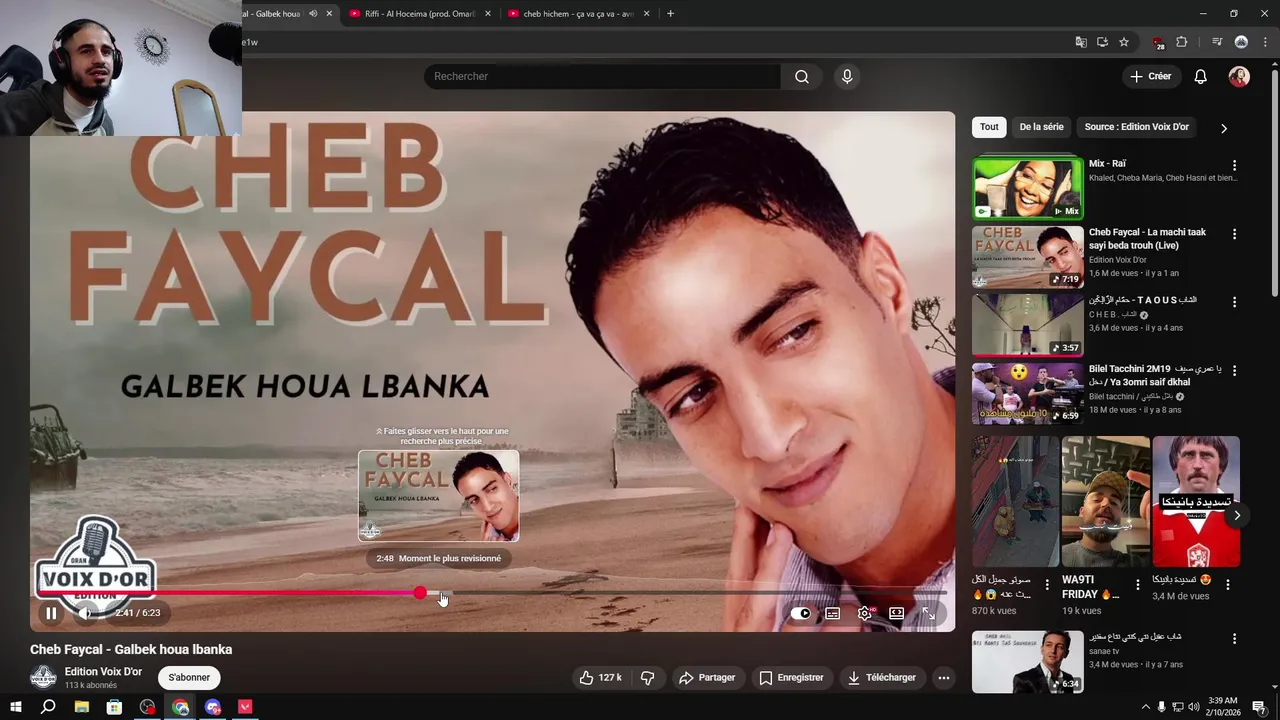Click the Chrome taskbar icon

180,707
